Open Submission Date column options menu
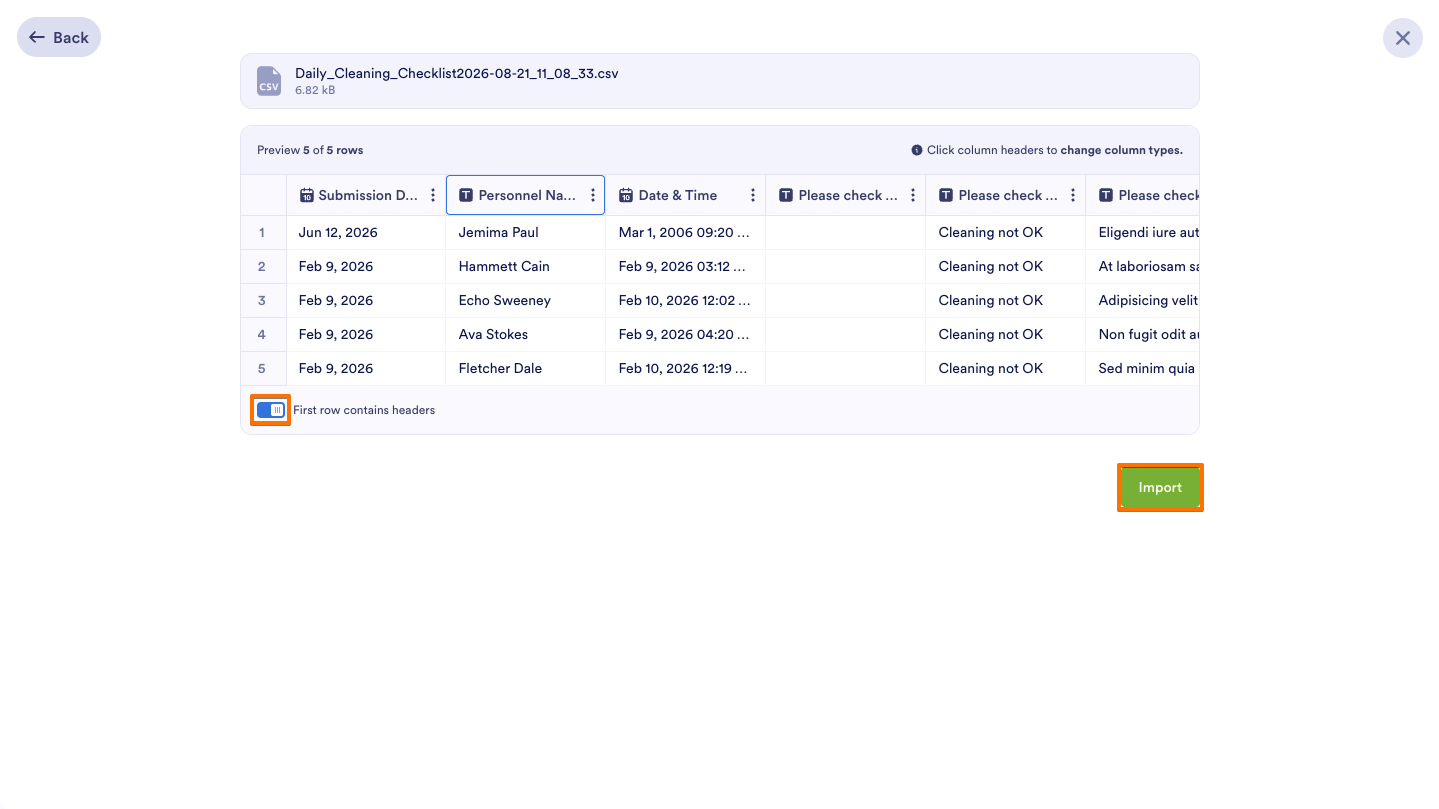This screenshot has width=1439, height=809. point(433,195)
